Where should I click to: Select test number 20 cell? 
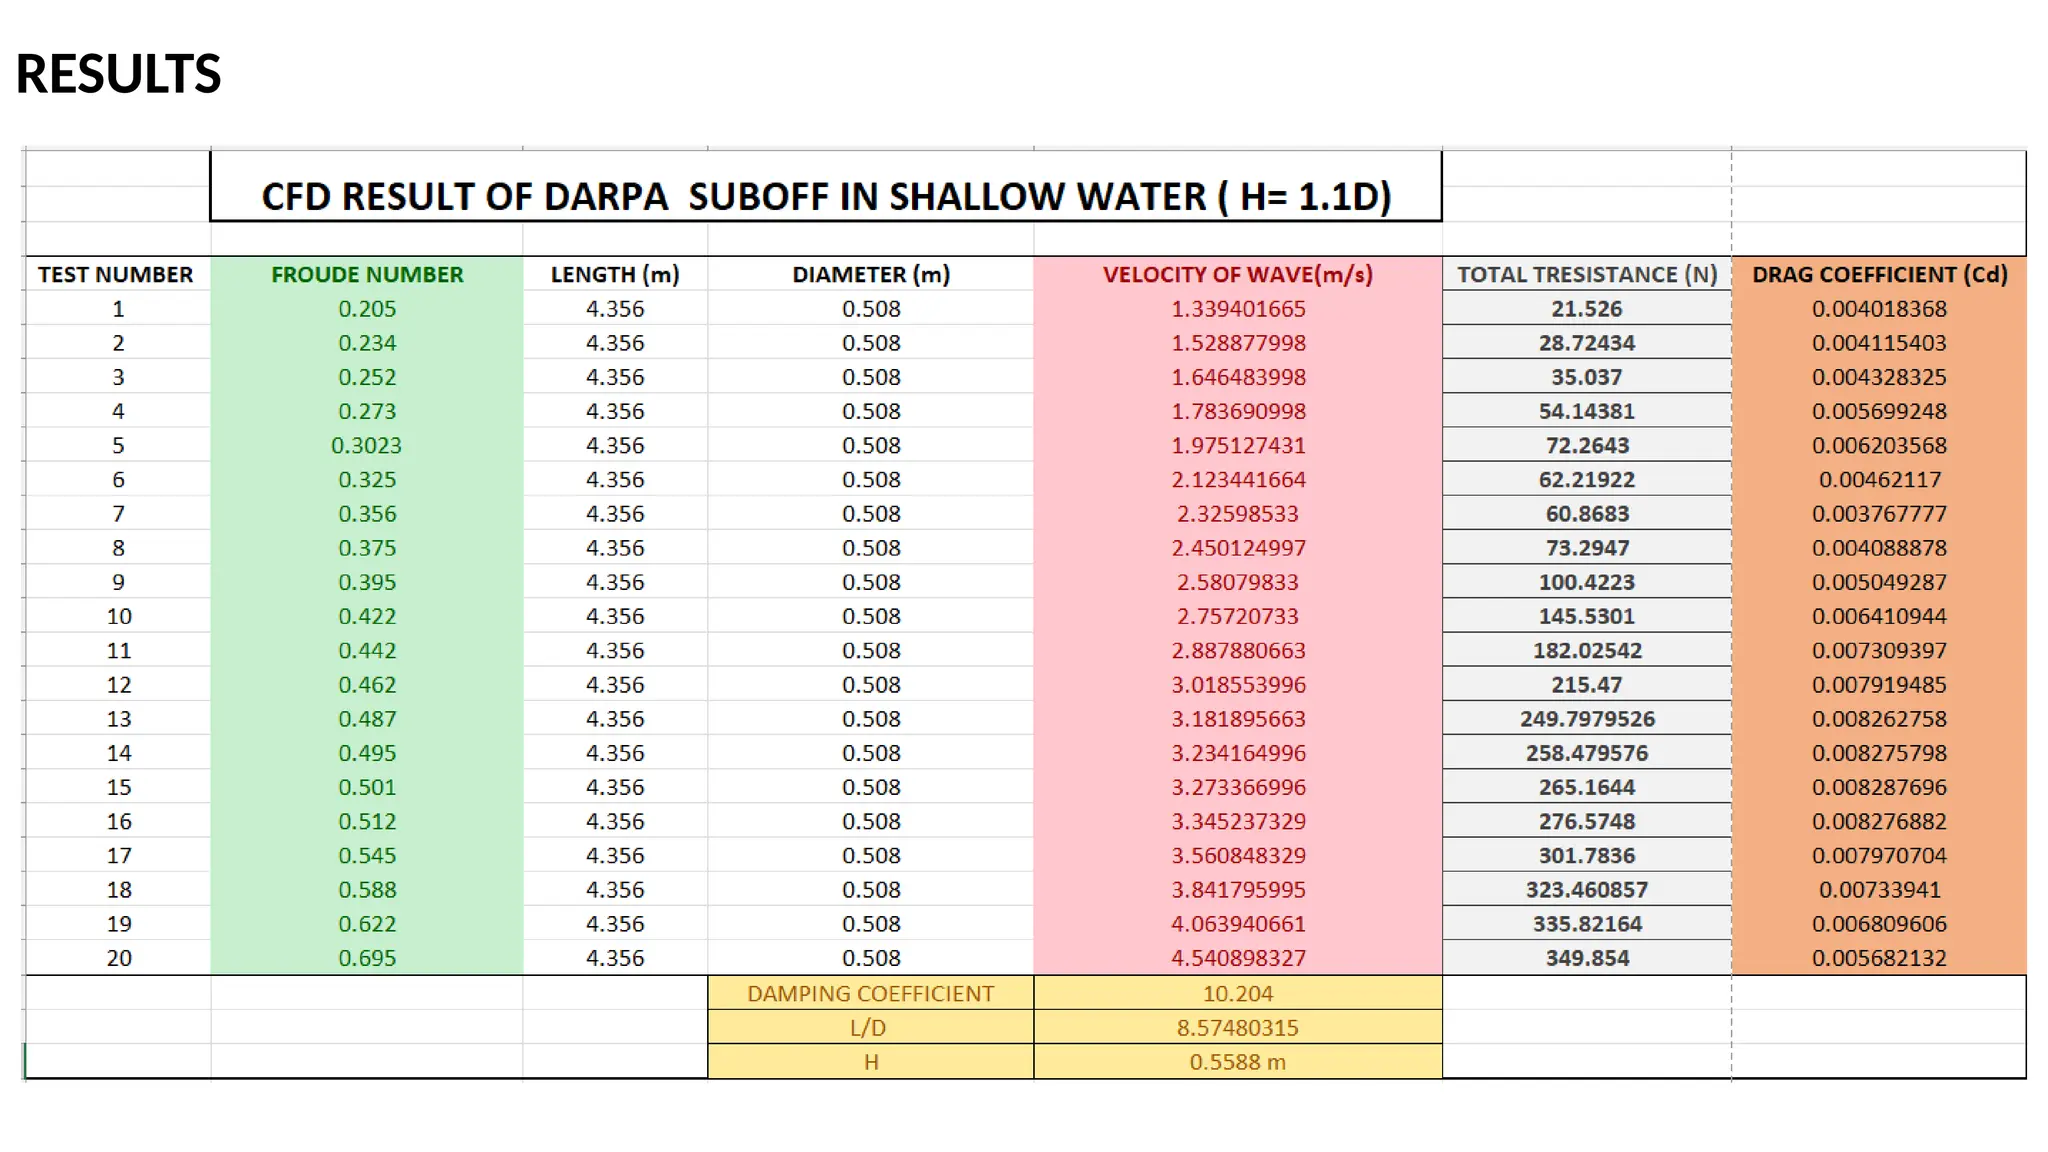(118, 958)
